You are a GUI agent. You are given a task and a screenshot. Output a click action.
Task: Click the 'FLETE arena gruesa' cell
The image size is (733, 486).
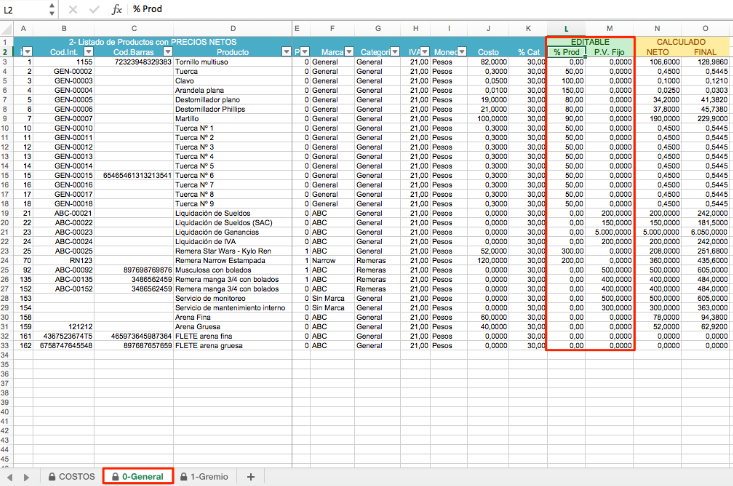pyautogui.click(x=233, y=345)
